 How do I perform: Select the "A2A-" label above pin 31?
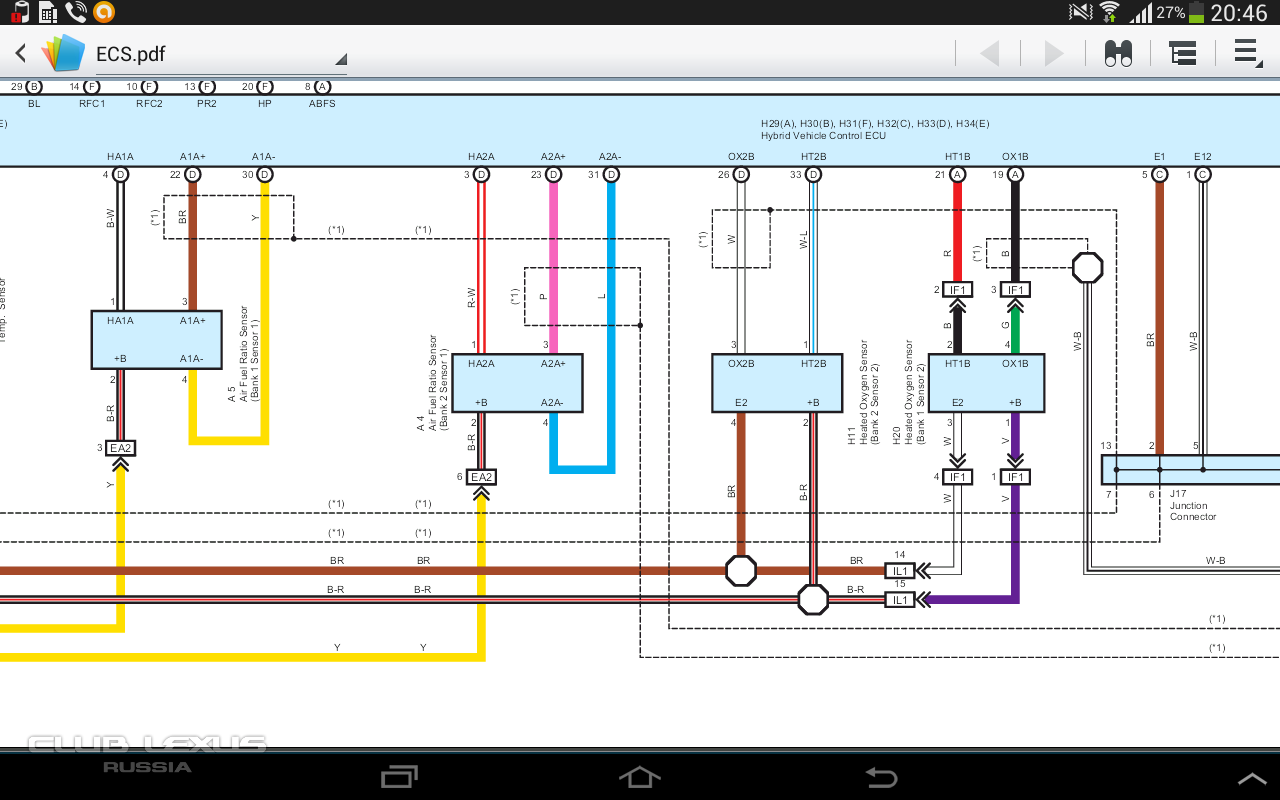pos(610,157)
